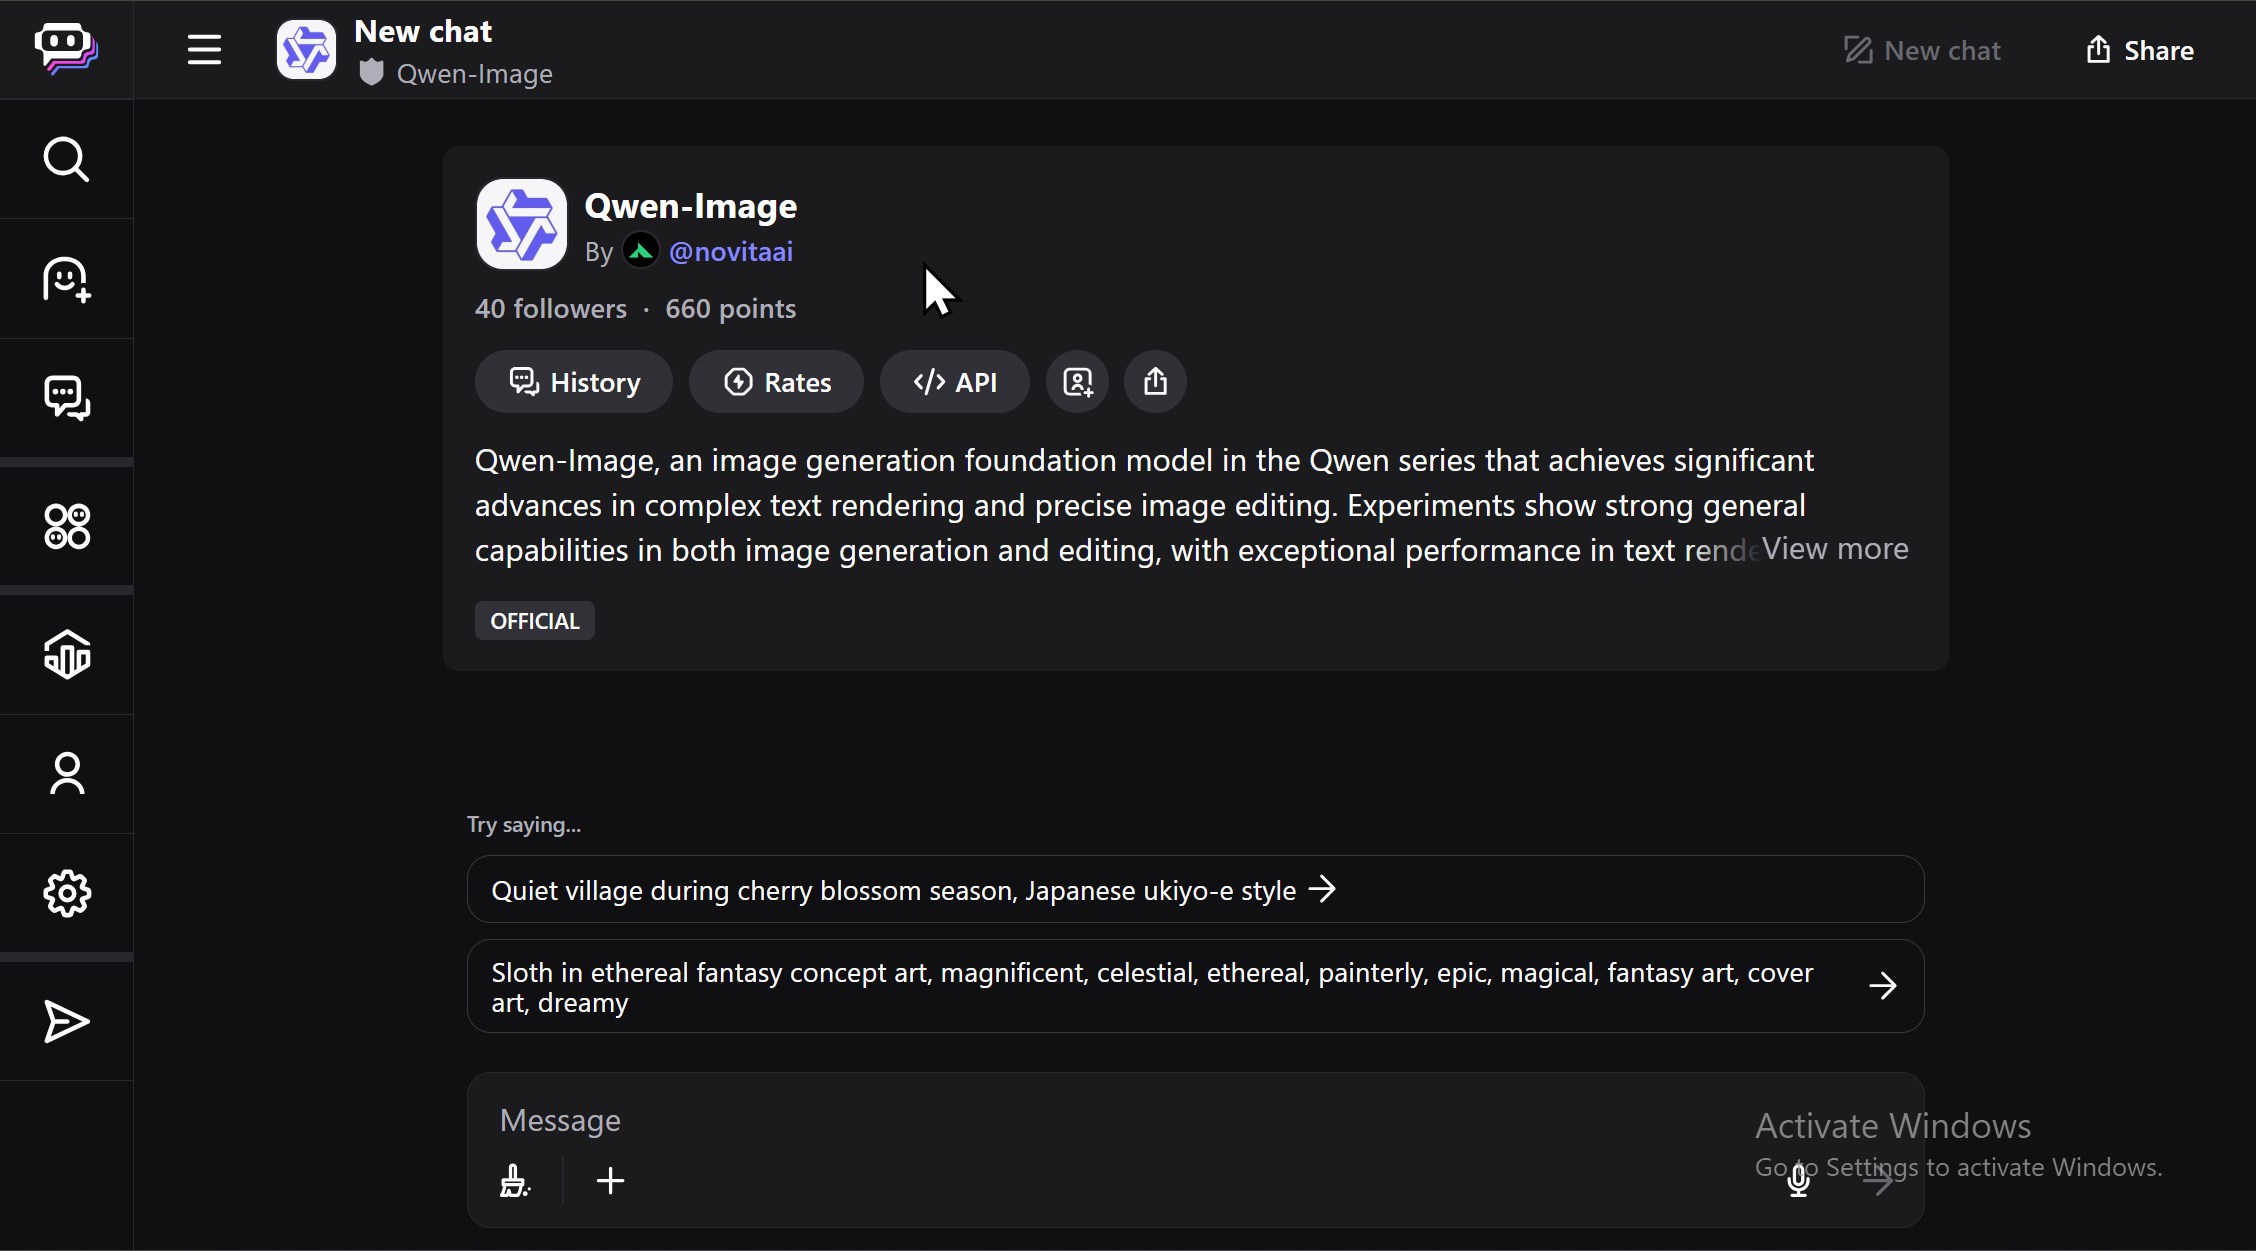The image size is (2256, 1251).
Task: Open the hexagon bar-chart sidebar icon
Action: click(x=67, y=655)
